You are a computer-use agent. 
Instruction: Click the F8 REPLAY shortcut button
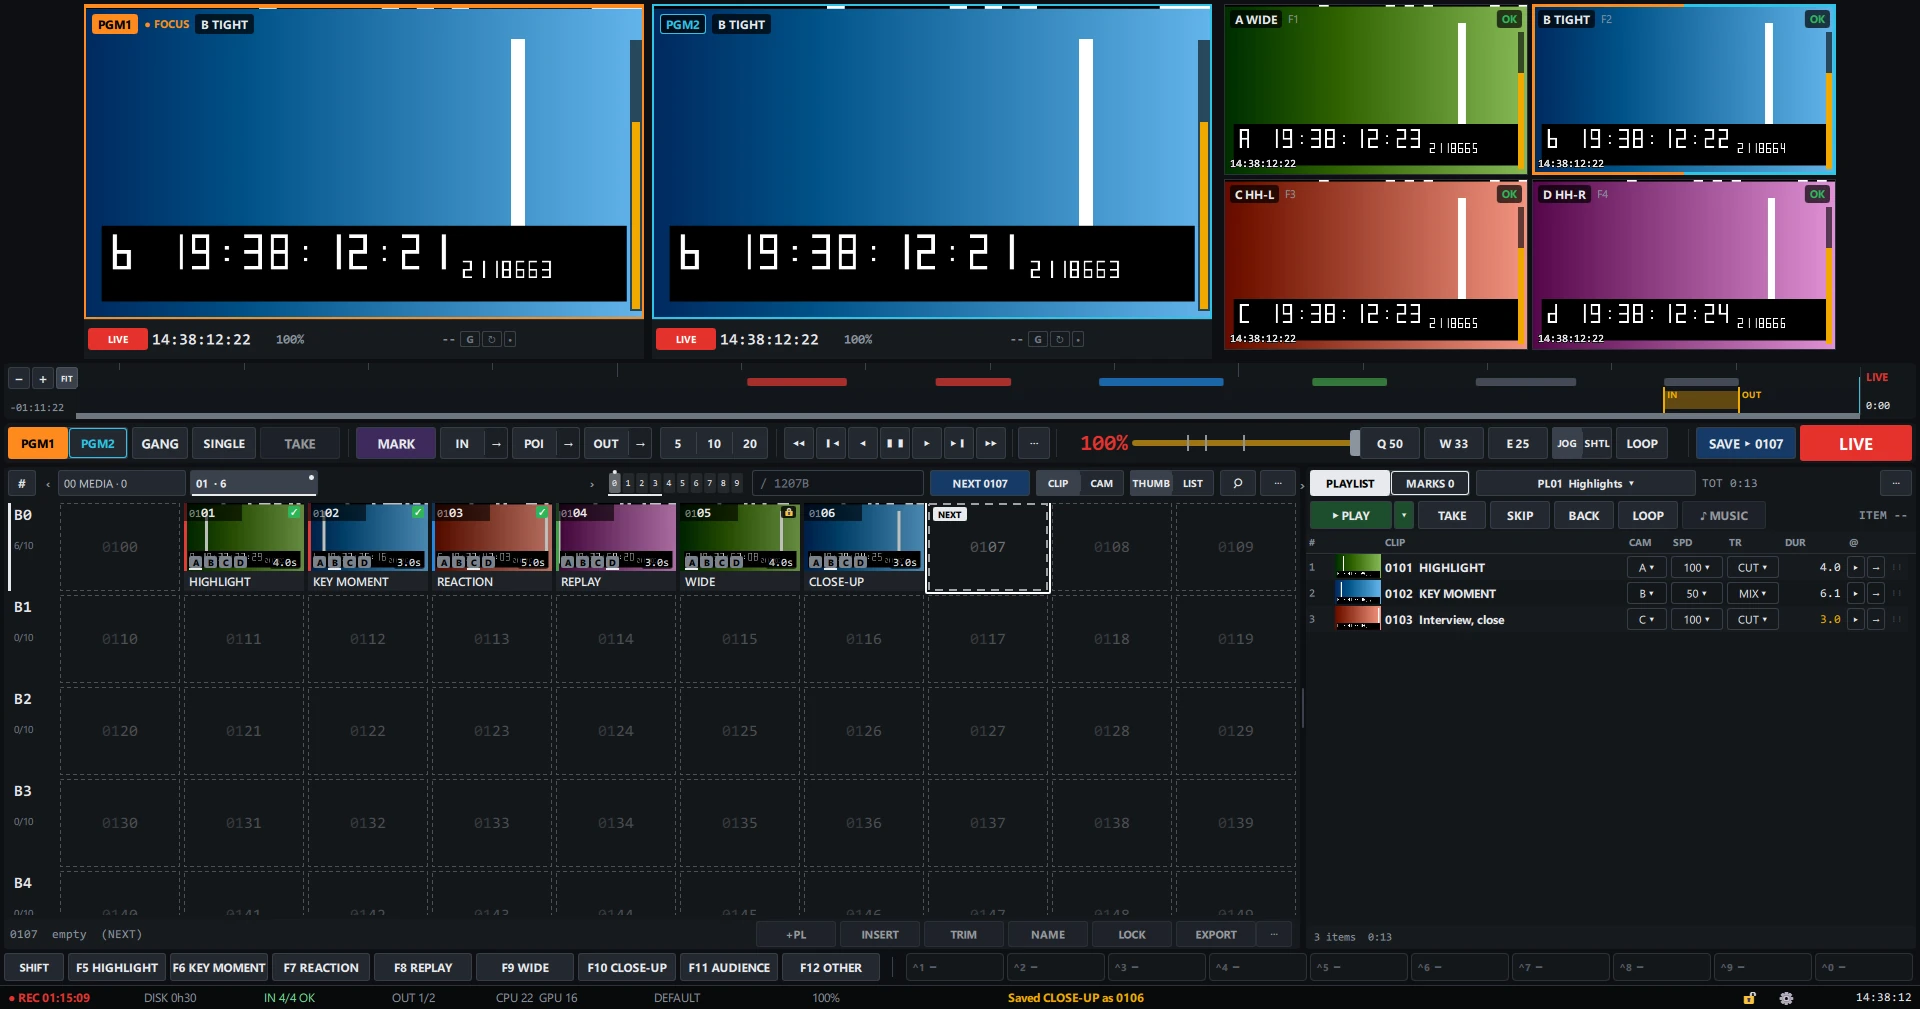[x=423, y=968]
